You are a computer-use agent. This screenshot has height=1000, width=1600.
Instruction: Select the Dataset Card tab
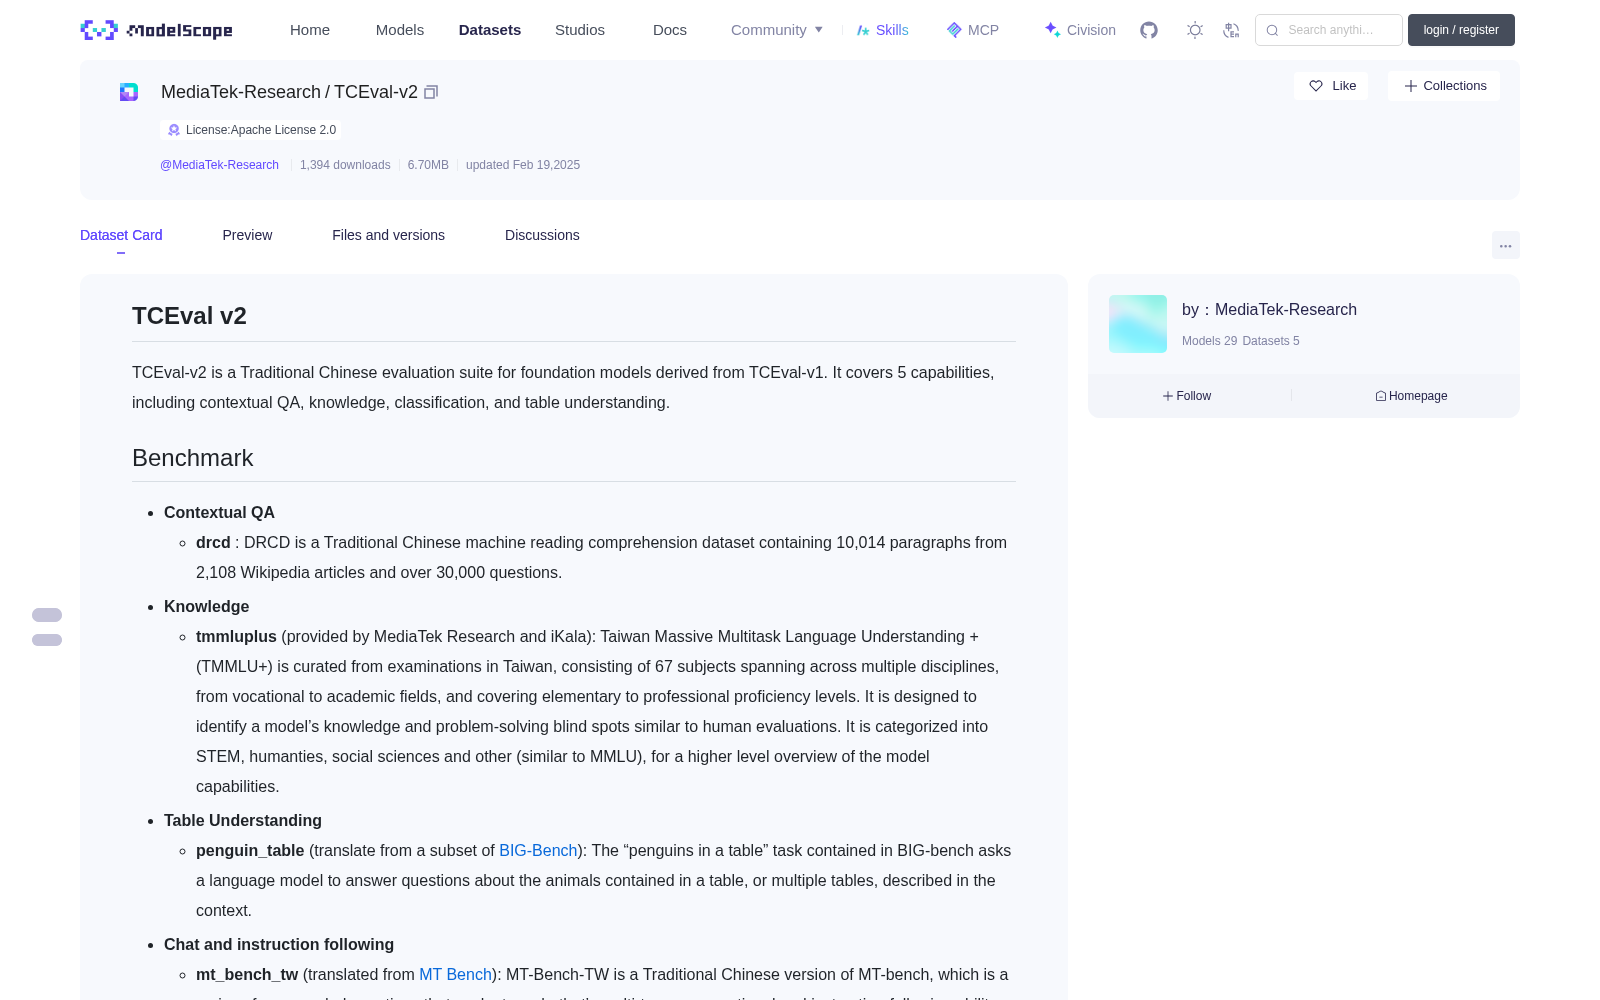coord(121,235)
